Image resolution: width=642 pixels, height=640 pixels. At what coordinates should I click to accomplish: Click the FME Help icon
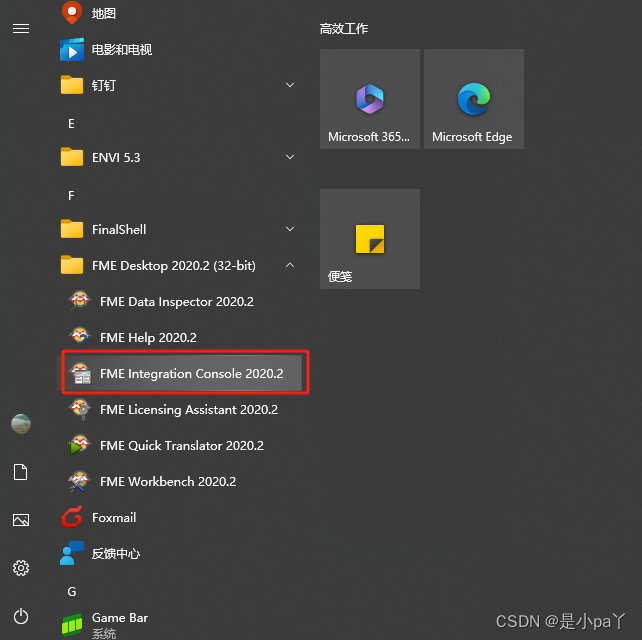[x=80, y=337]
